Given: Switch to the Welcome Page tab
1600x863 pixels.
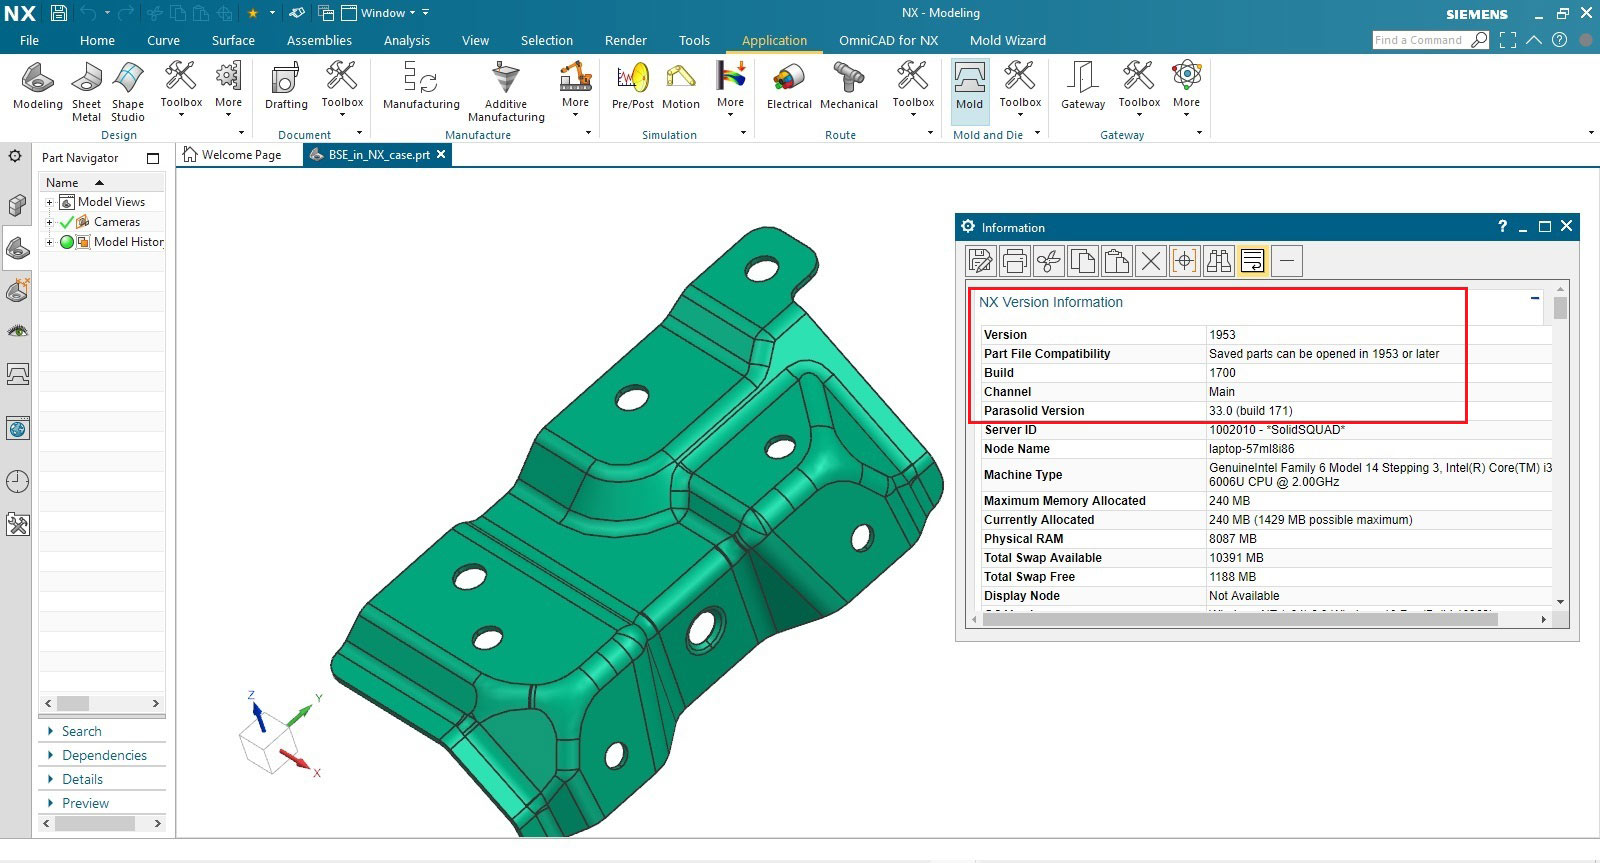Looking at the screenshot, I should (232, 155).
